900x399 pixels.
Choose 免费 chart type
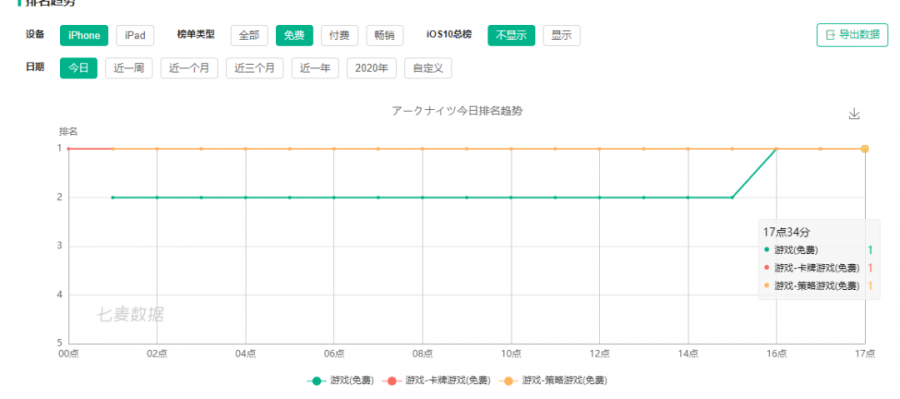click(294, 36)
